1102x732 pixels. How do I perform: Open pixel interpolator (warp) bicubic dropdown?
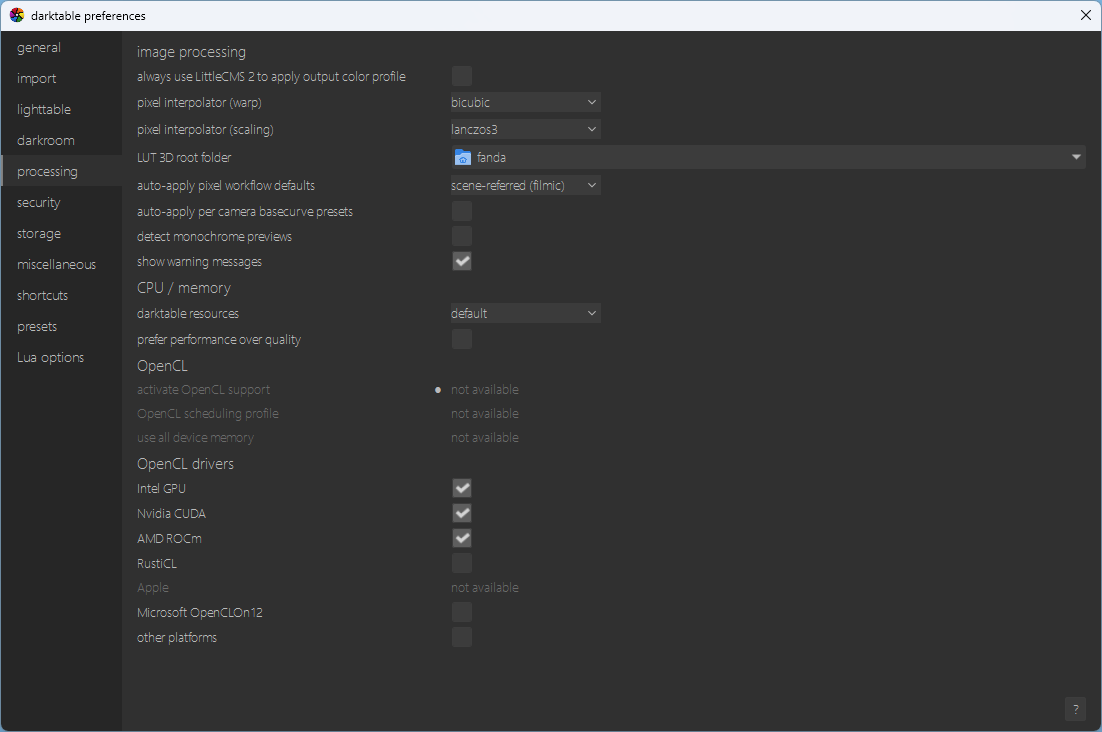pos(525,102)
